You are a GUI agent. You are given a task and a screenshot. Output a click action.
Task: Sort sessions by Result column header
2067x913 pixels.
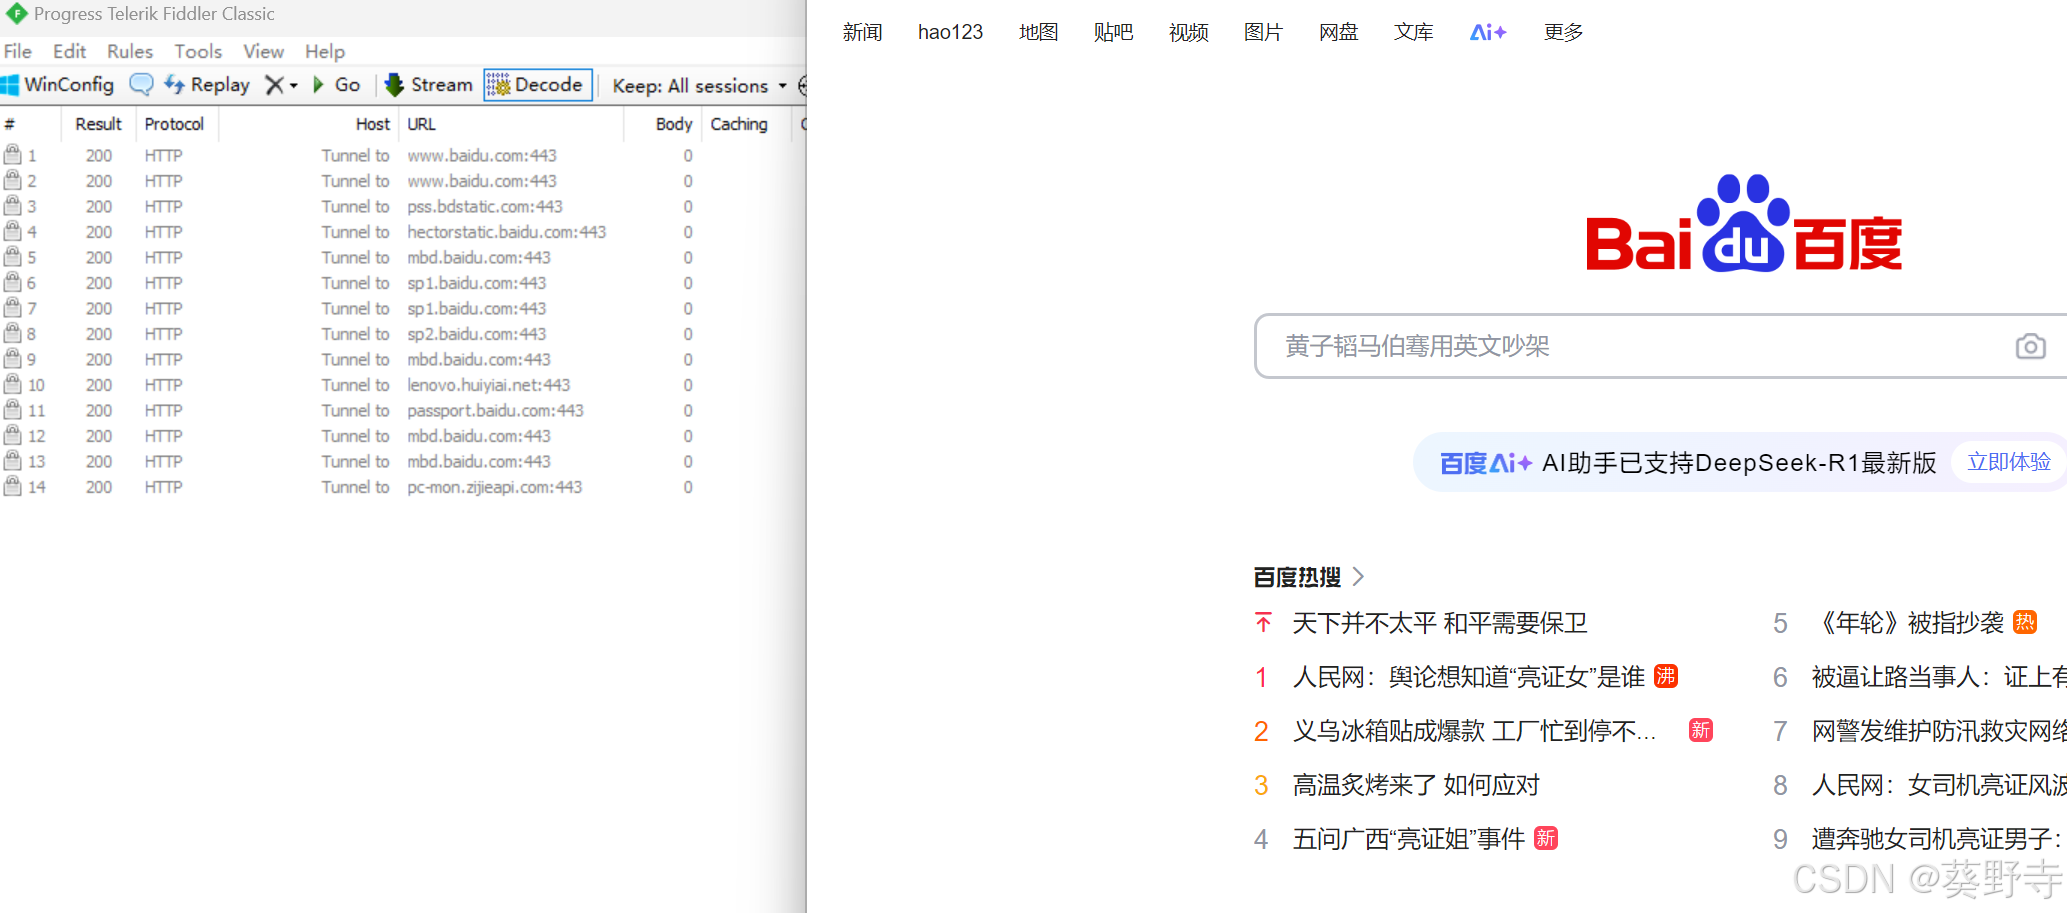point(98,124)
